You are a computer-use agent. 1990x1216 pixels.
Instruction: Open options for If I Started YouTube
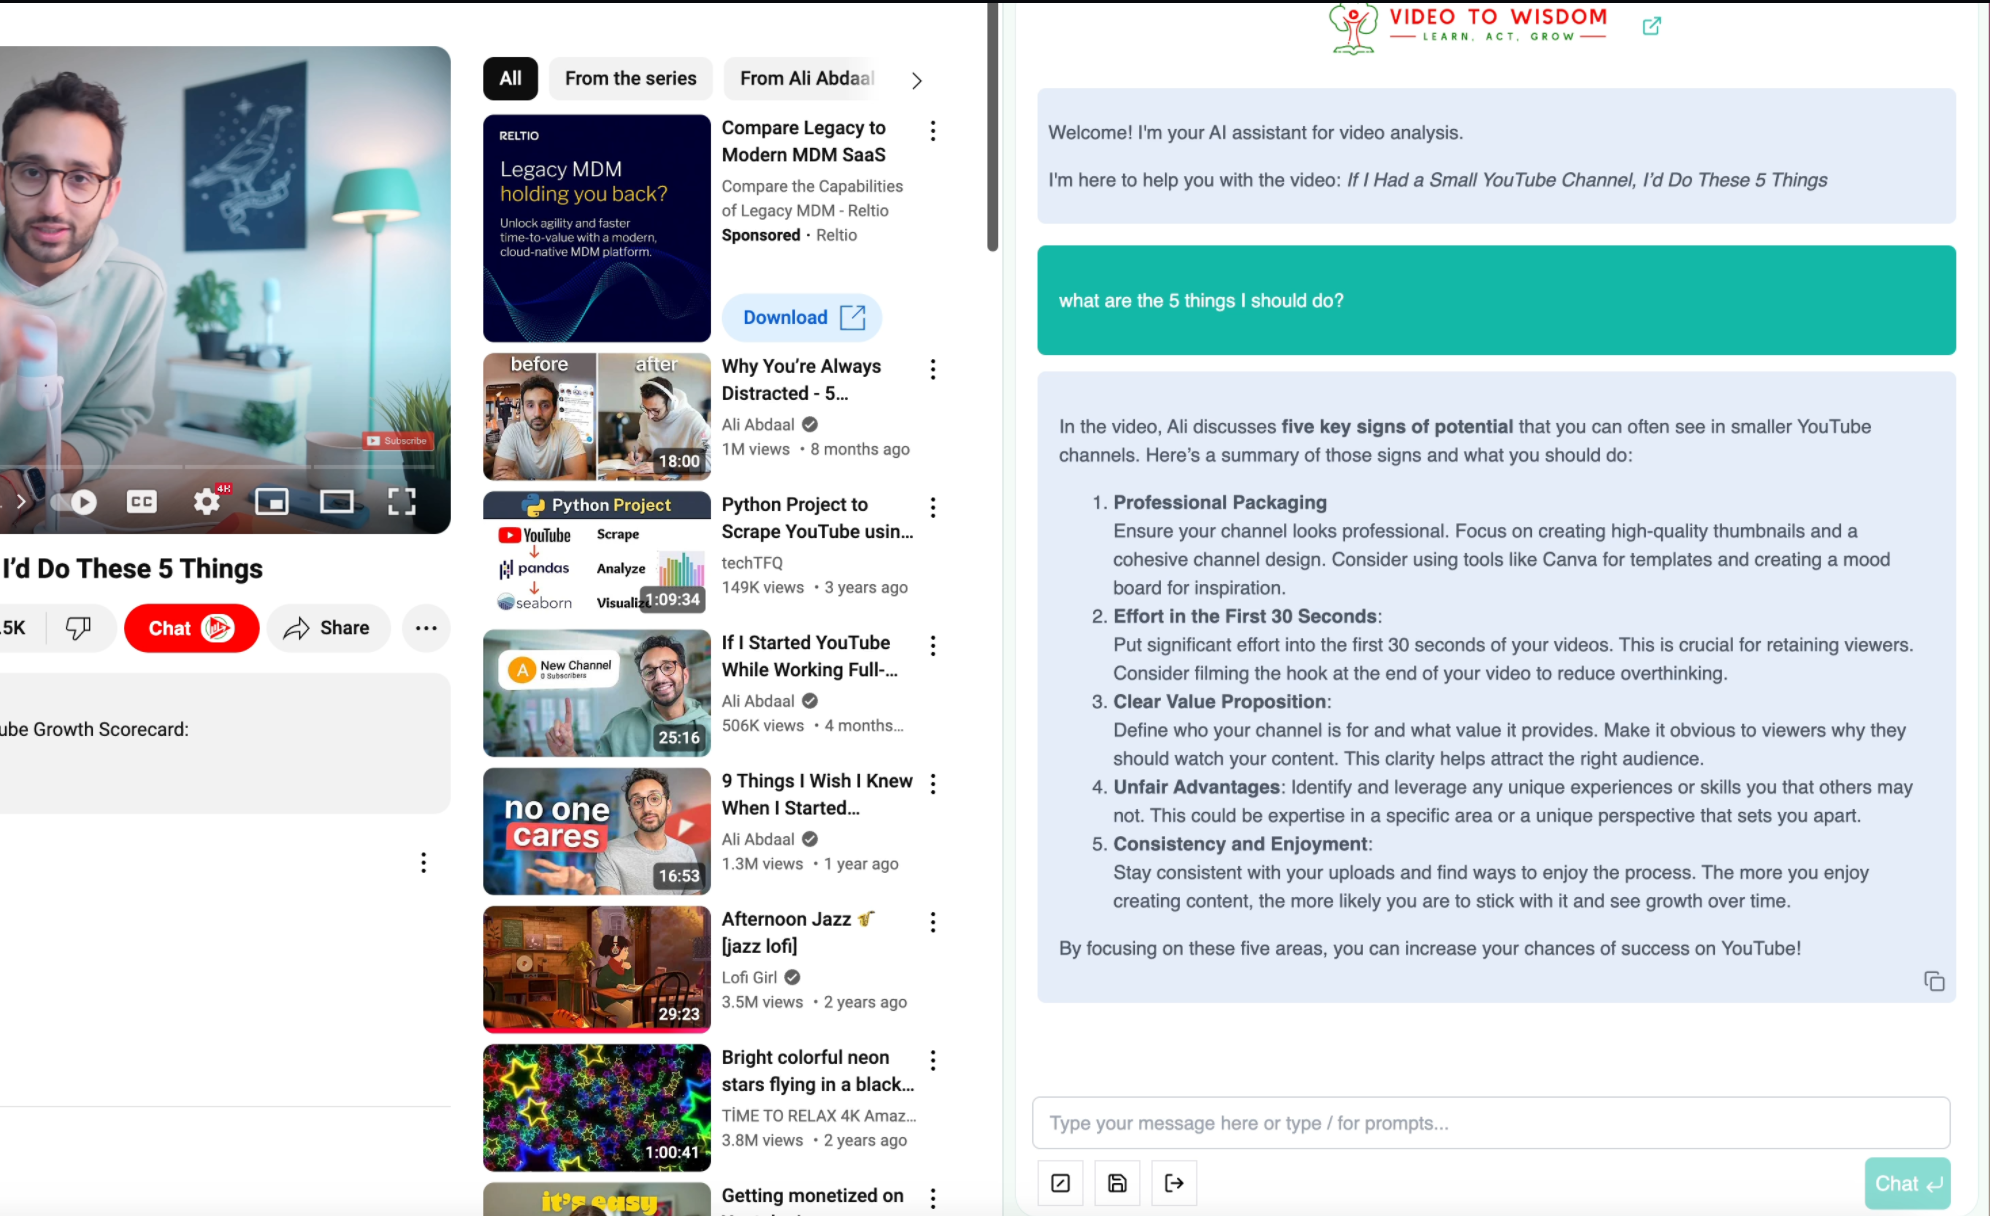(933, 646)
